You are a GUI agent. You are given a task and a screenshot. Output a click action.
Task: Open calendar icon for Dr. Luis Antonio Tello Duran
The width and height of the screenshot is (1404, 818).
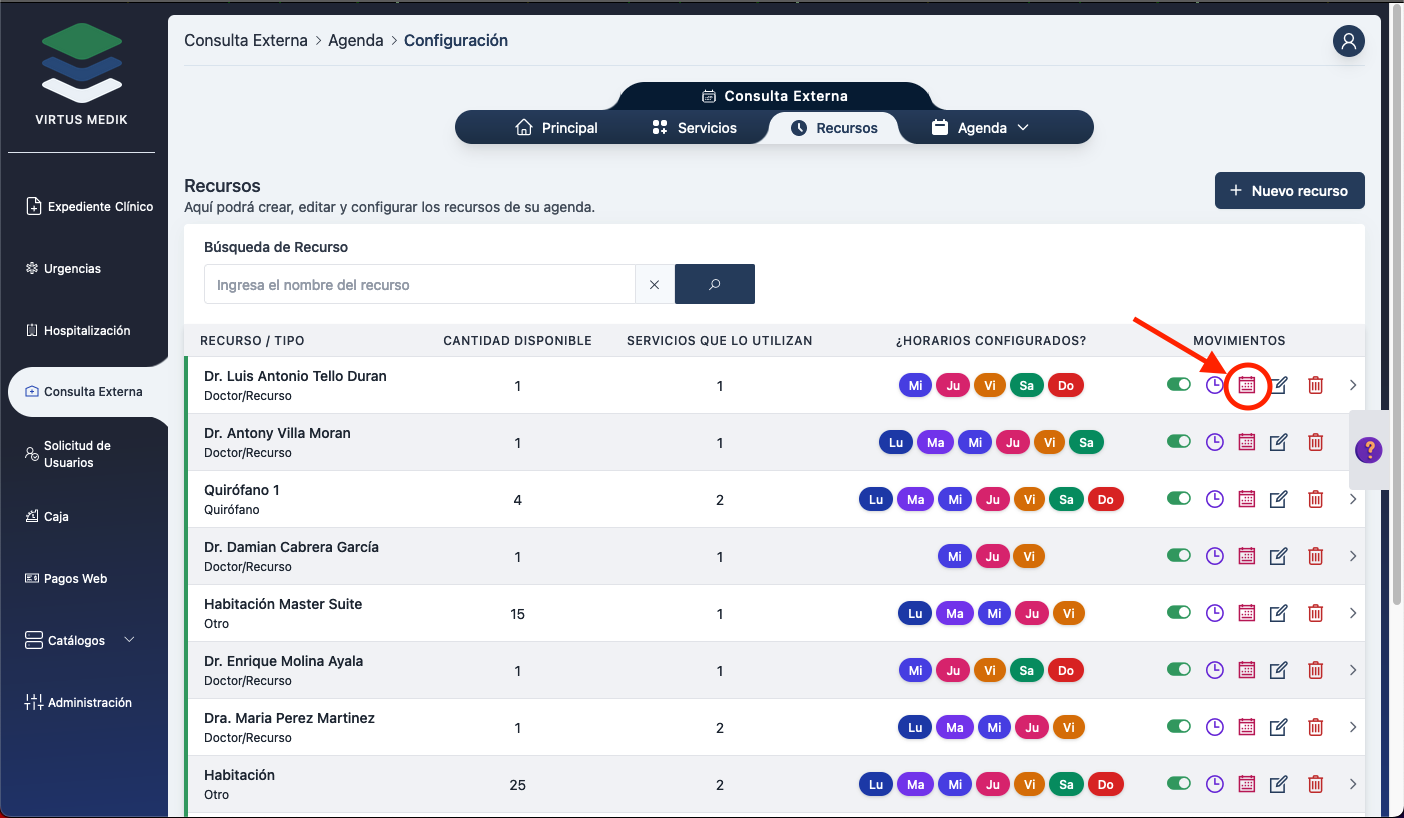coord(1246,385)
